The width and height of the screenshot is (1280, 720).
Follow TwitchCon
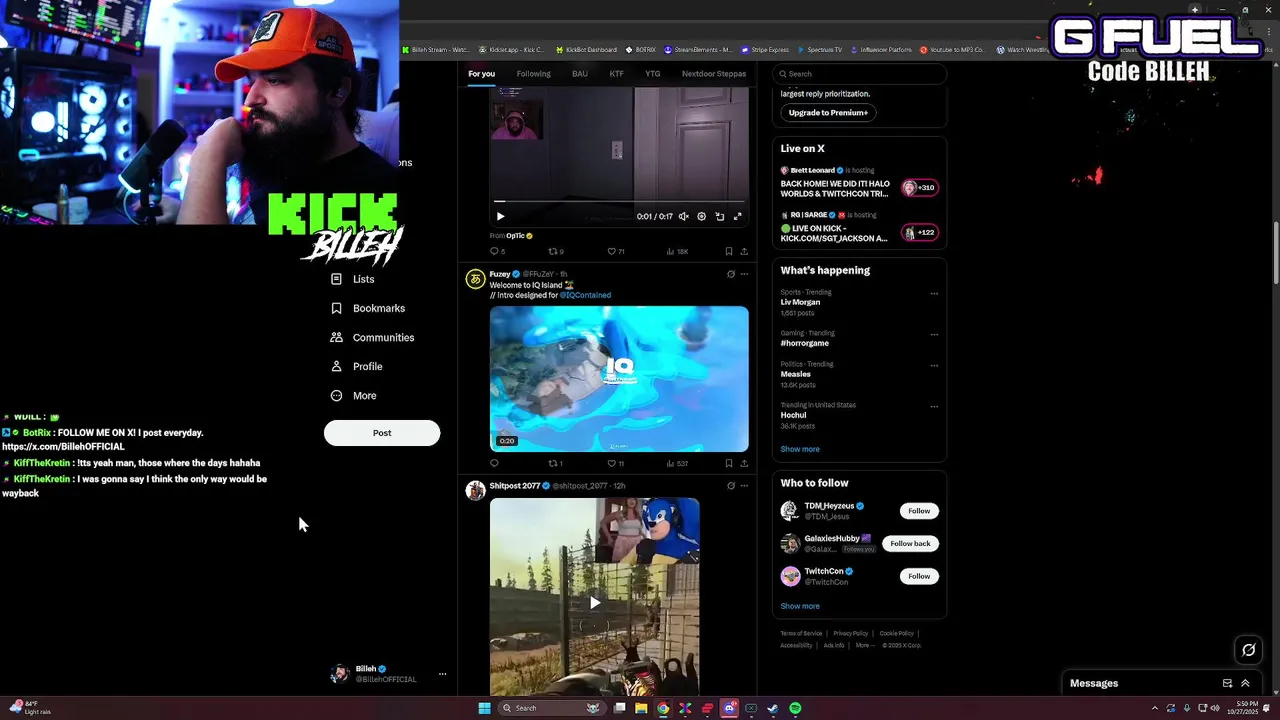tap(919, 576)
